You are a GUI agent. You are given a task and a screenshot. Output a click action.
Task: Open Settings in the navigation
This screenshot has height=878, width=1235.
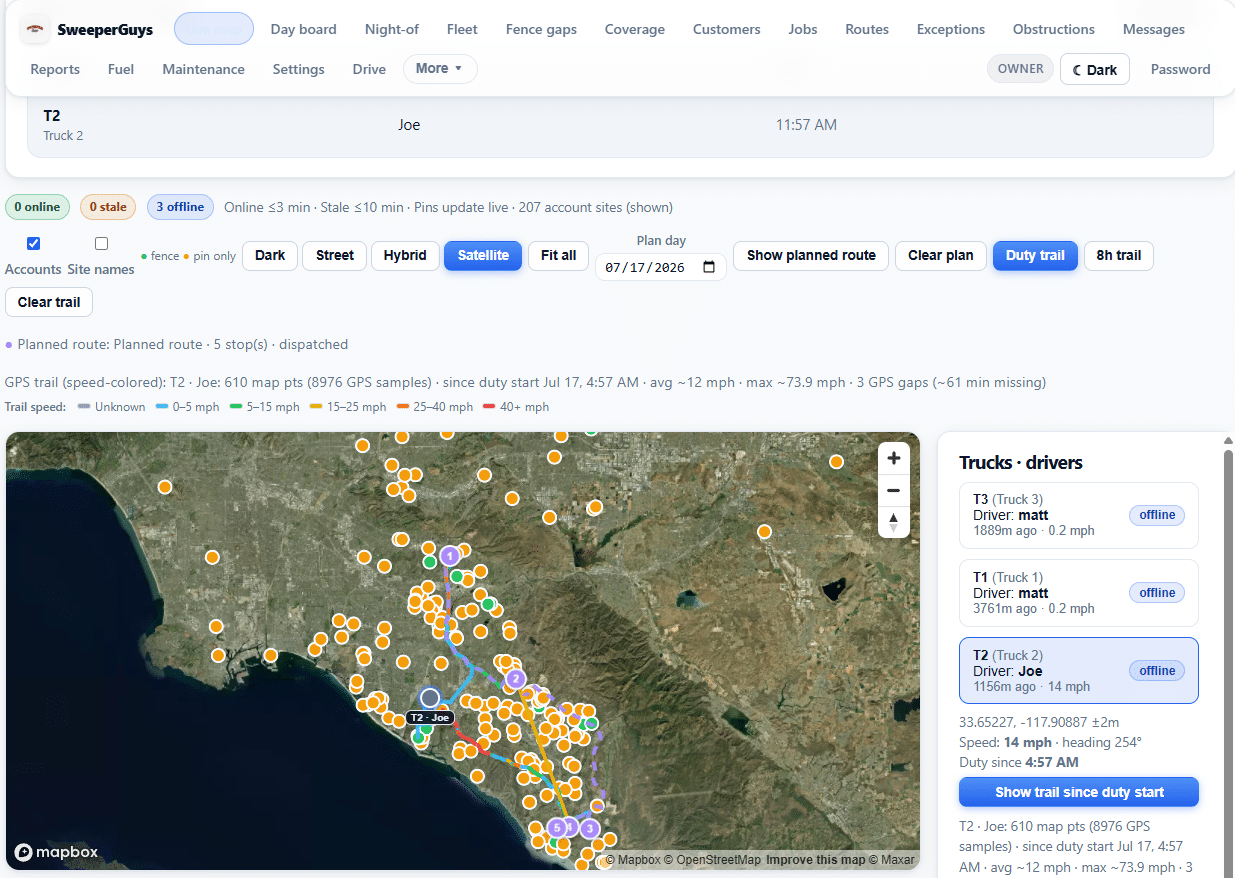click(299, 69)
